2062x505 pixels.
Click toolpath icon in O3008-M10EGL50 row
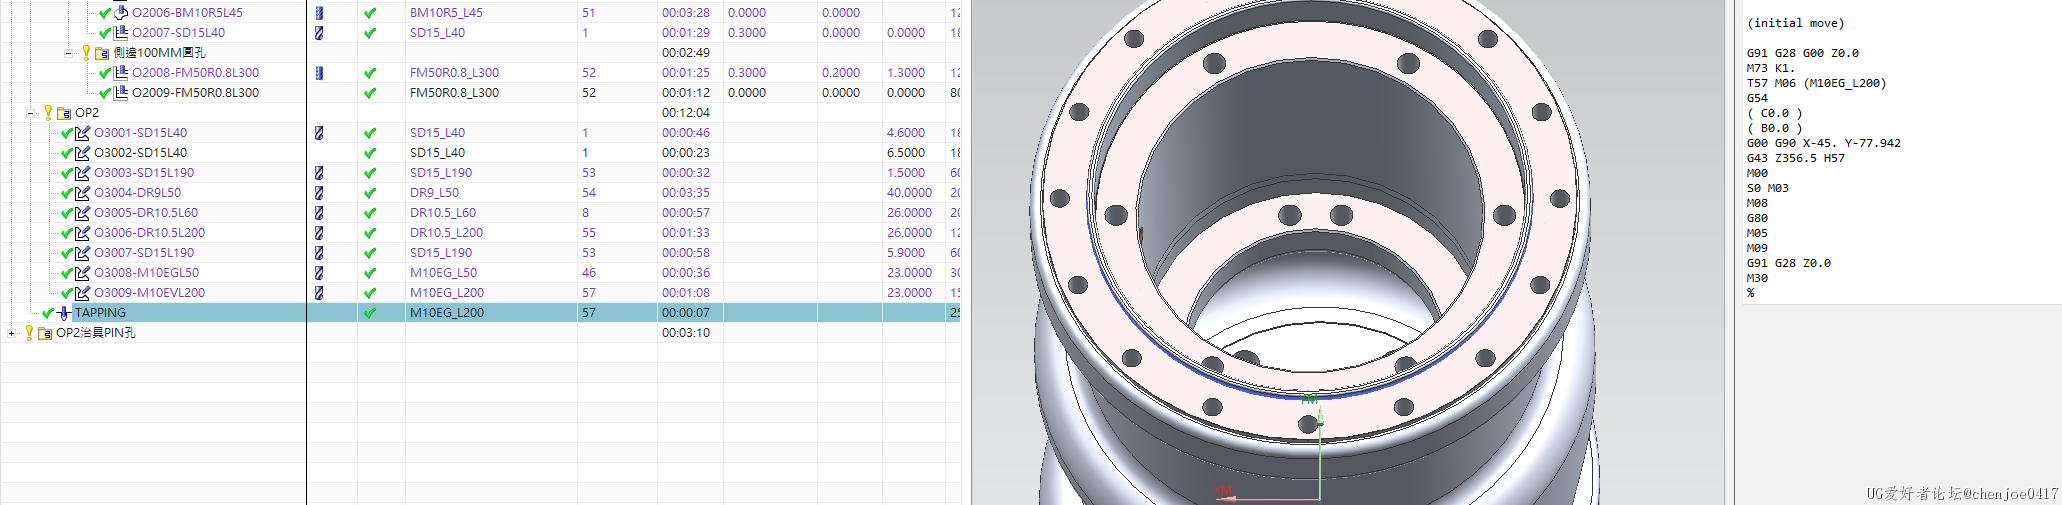[319, 273]
